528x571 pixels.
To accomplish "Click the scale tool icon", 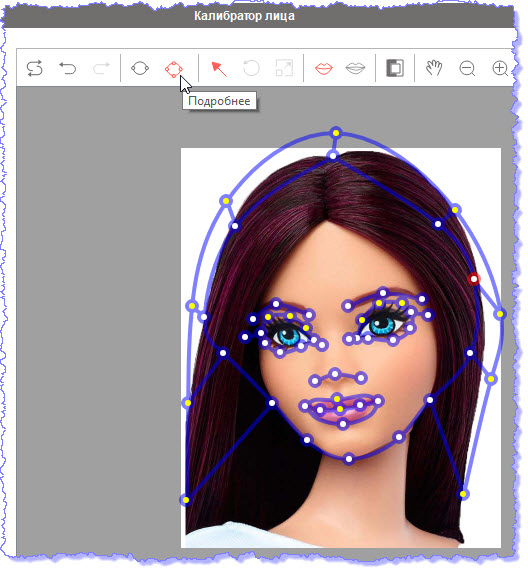I will (284, 68).
